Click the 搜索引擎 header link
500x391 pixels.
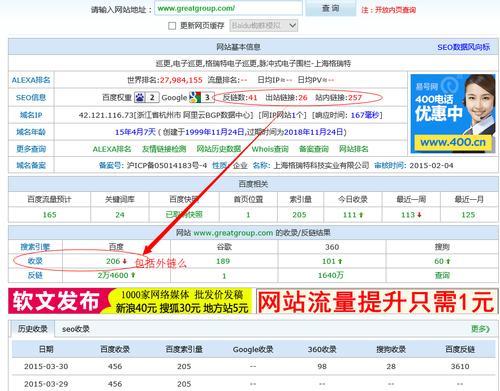pyautogui.click(x=35, y=247)
